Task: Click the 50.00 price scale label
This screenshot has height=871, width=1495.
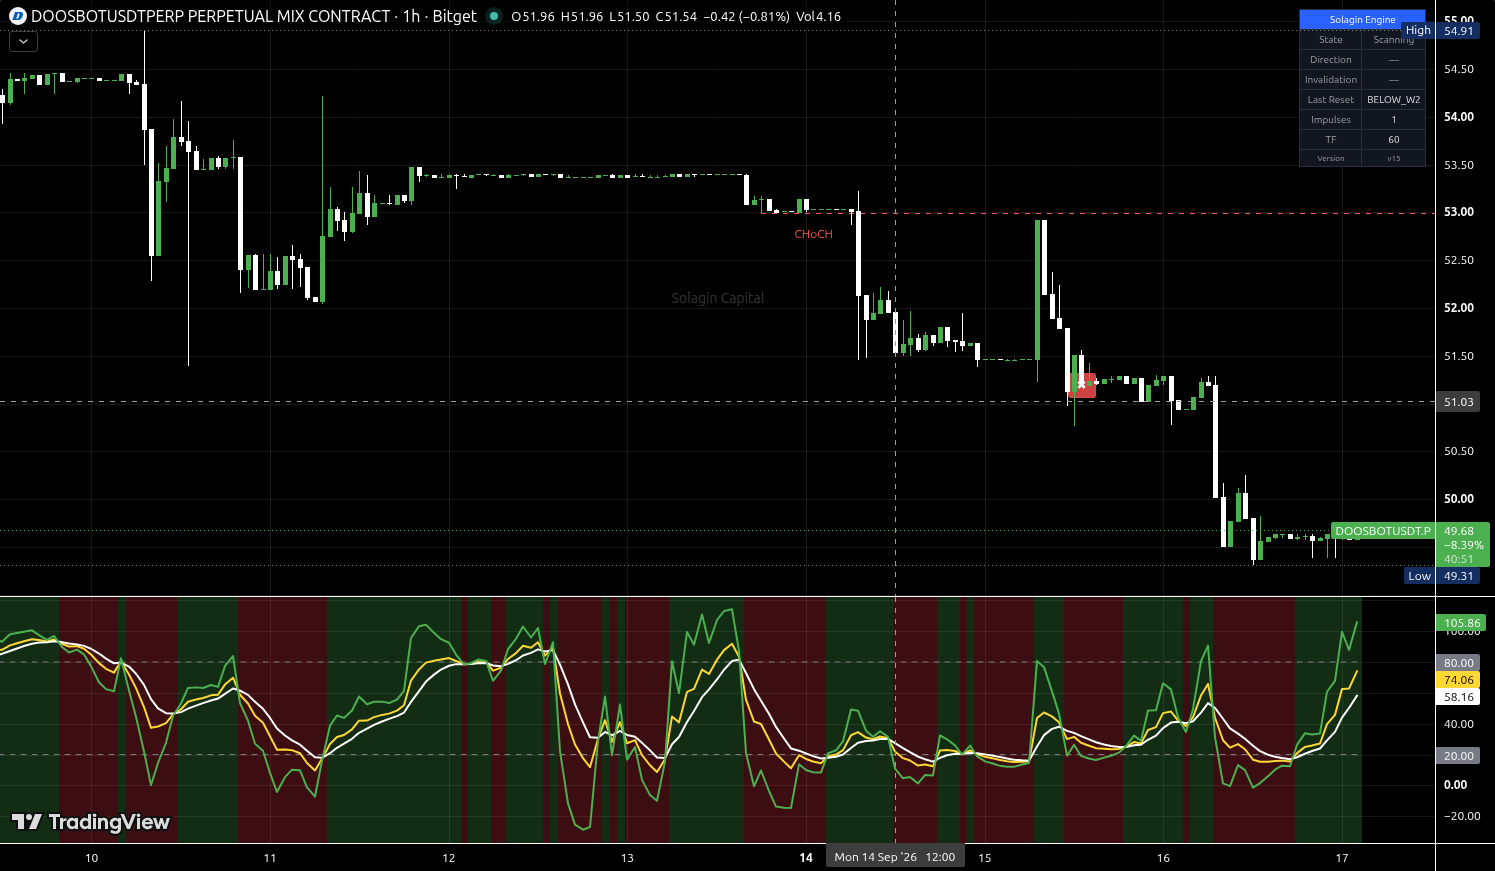Action: click(x=1459, y=499)
